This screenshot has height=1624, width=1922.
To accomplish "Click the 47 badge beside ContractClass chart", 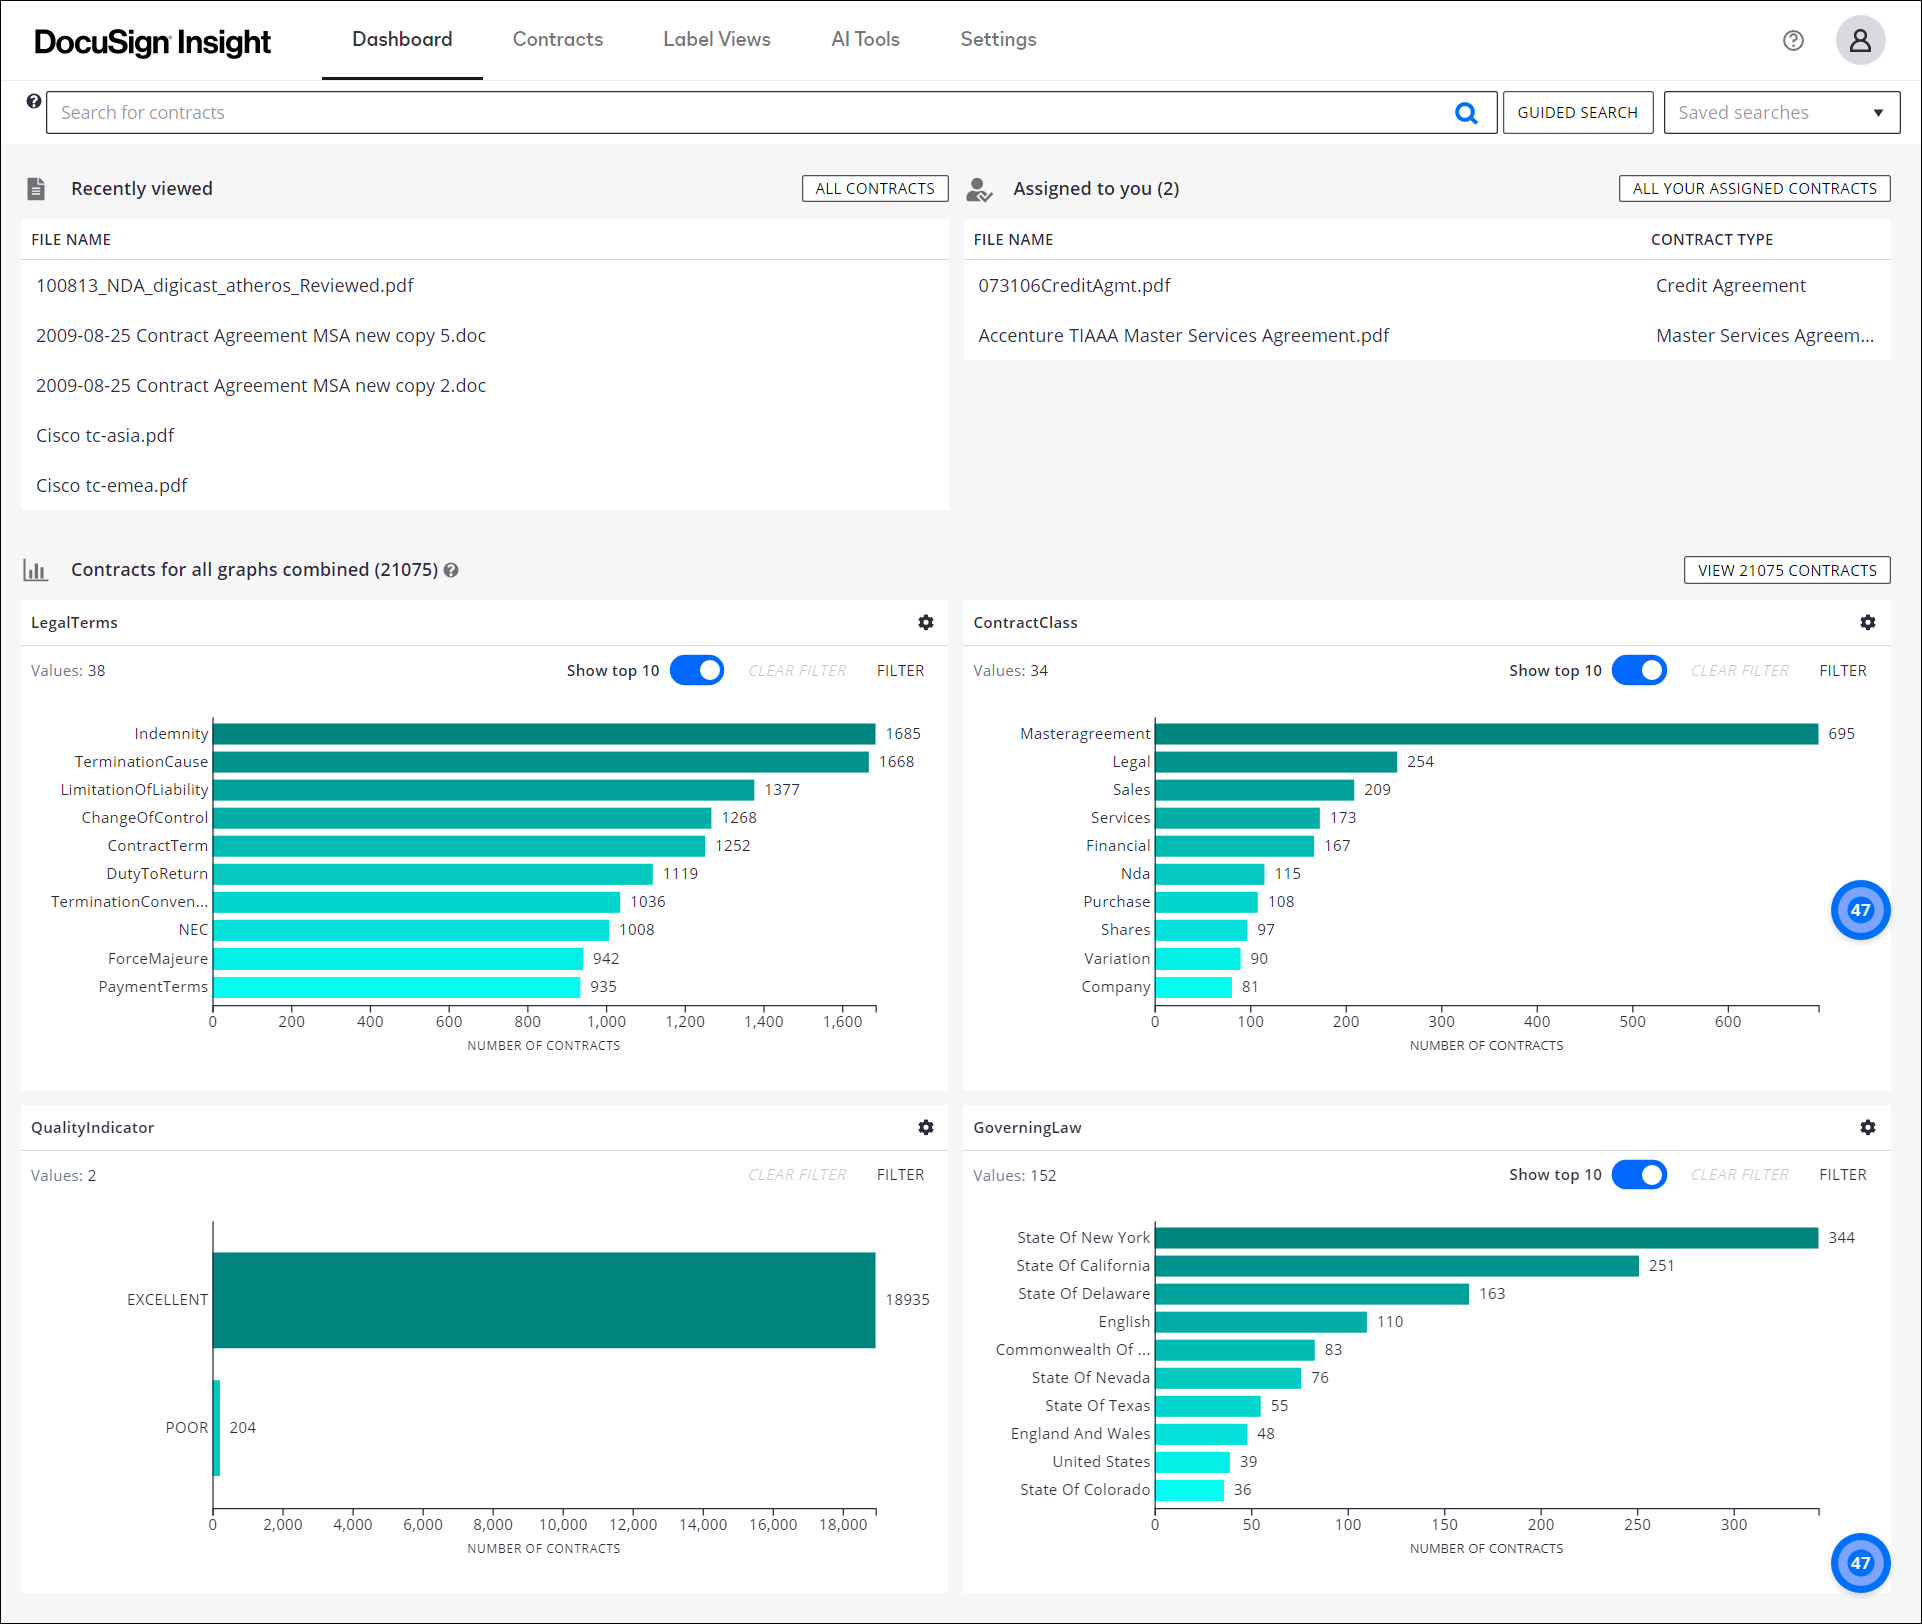I will [x=1860, y=910].
